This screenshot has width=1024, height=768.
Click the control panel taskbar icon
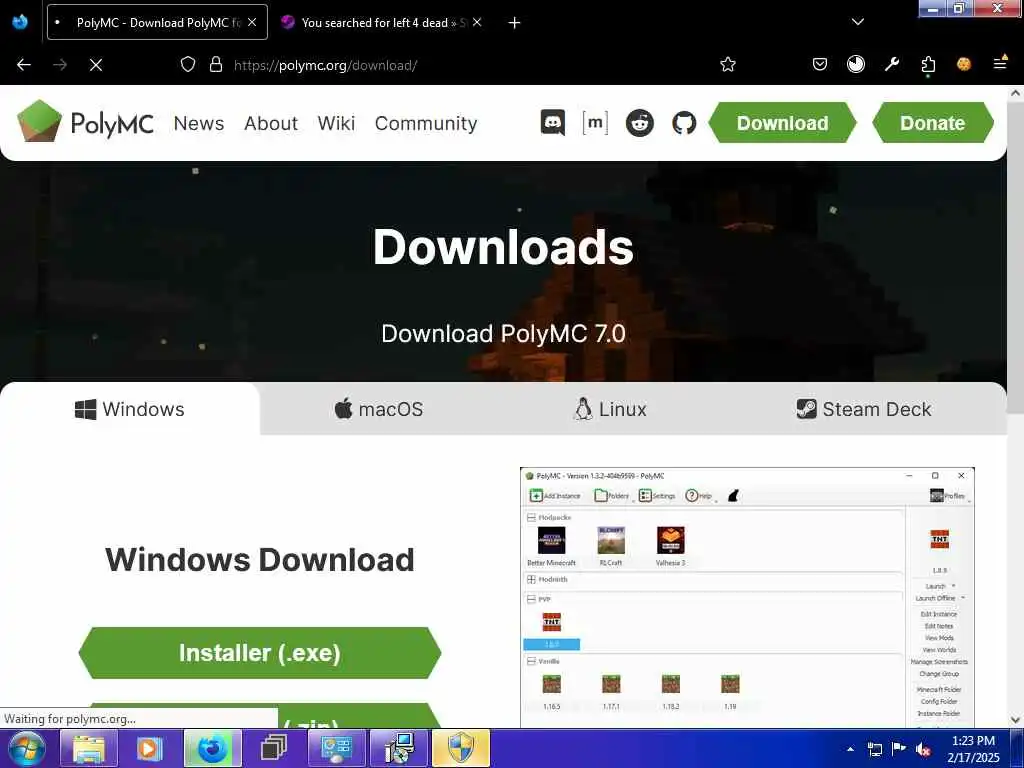point(336,748)
